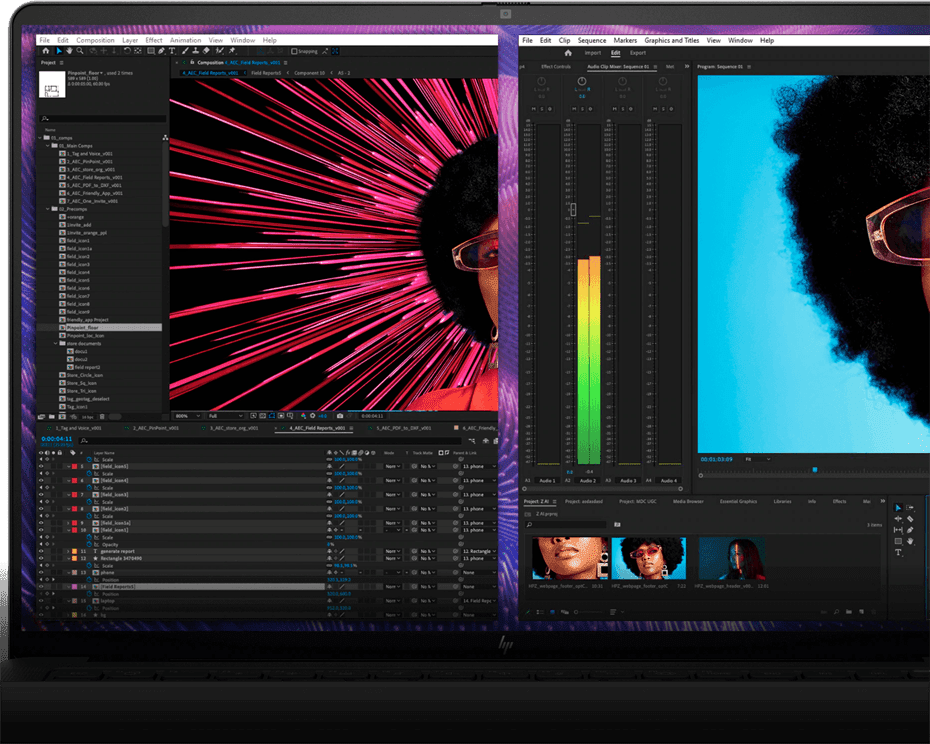Click the Audio 2 pan knob
930x744 pixels.
pyautogui.click(x=582, y=81)
